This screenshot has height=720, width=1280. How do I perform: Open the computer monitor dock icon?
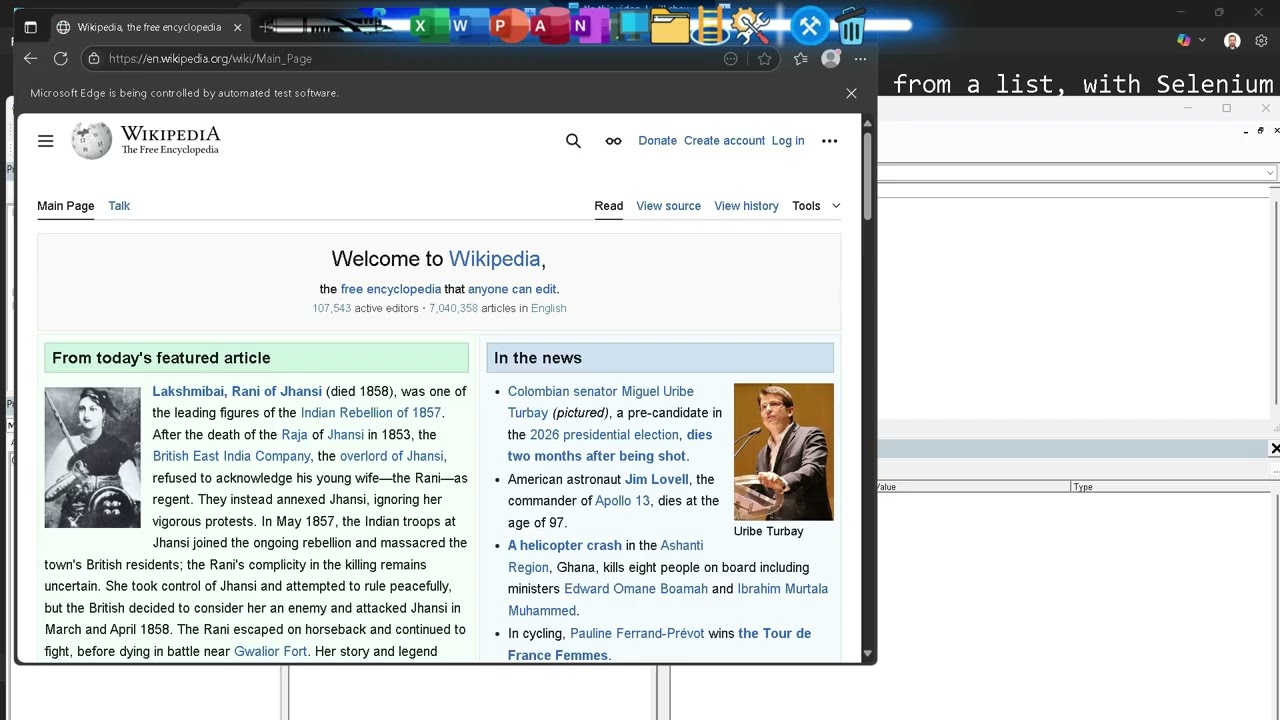[x=630, y=26]
